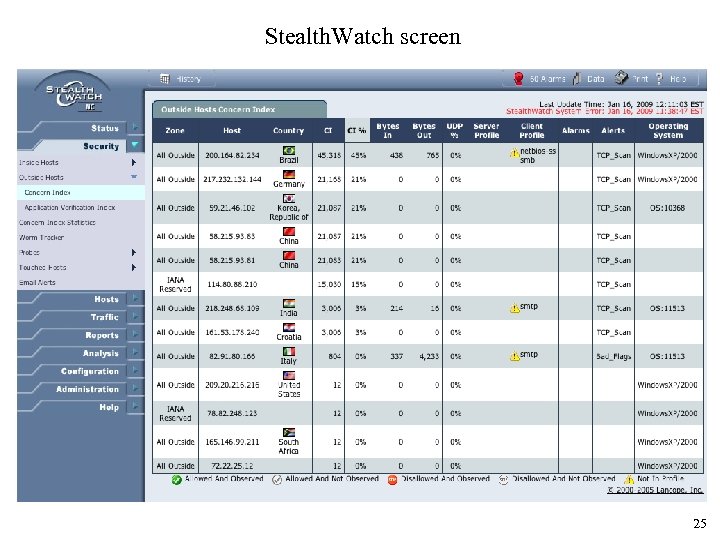Viewport: 720px width, 540px height.
Task: Click the StealthWatch NC logo
Action: (x=74, y=96)
